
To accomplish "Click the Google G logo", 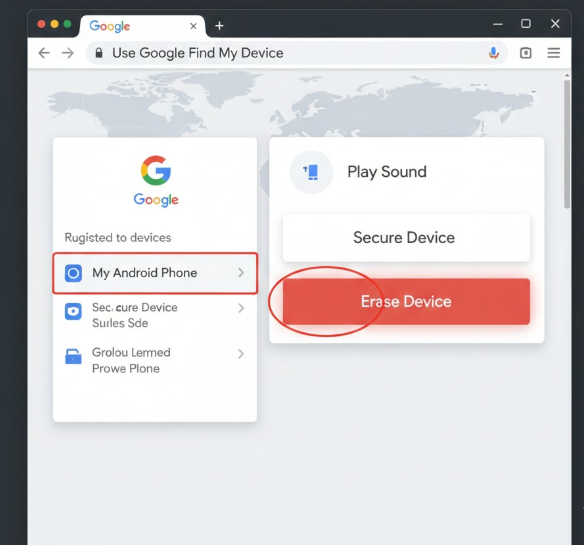I will 156,170.
